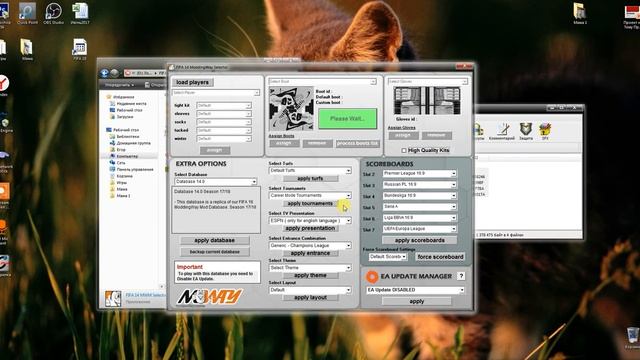Click the apply scoreboards button
The width and height of the screenshot is (640, 360).
pyautogui.click(x=420, y=240)
